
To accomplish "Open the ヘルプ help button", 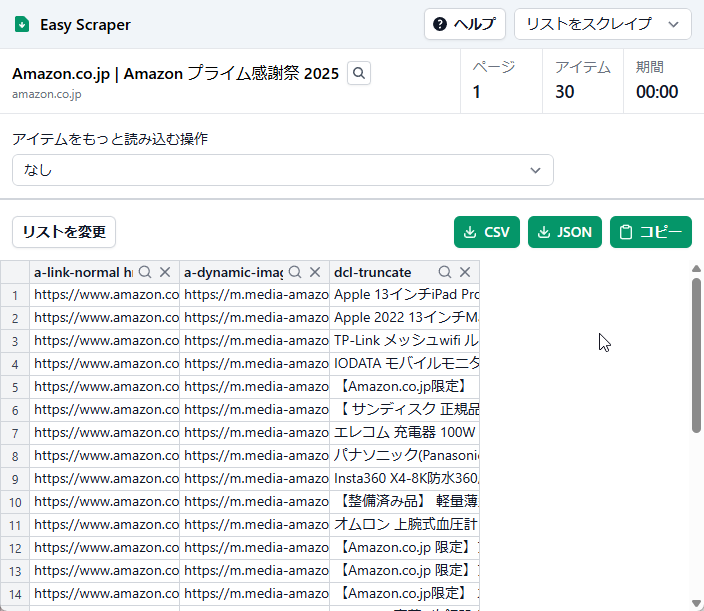I will pyautogui.click(x=465, y=24).
